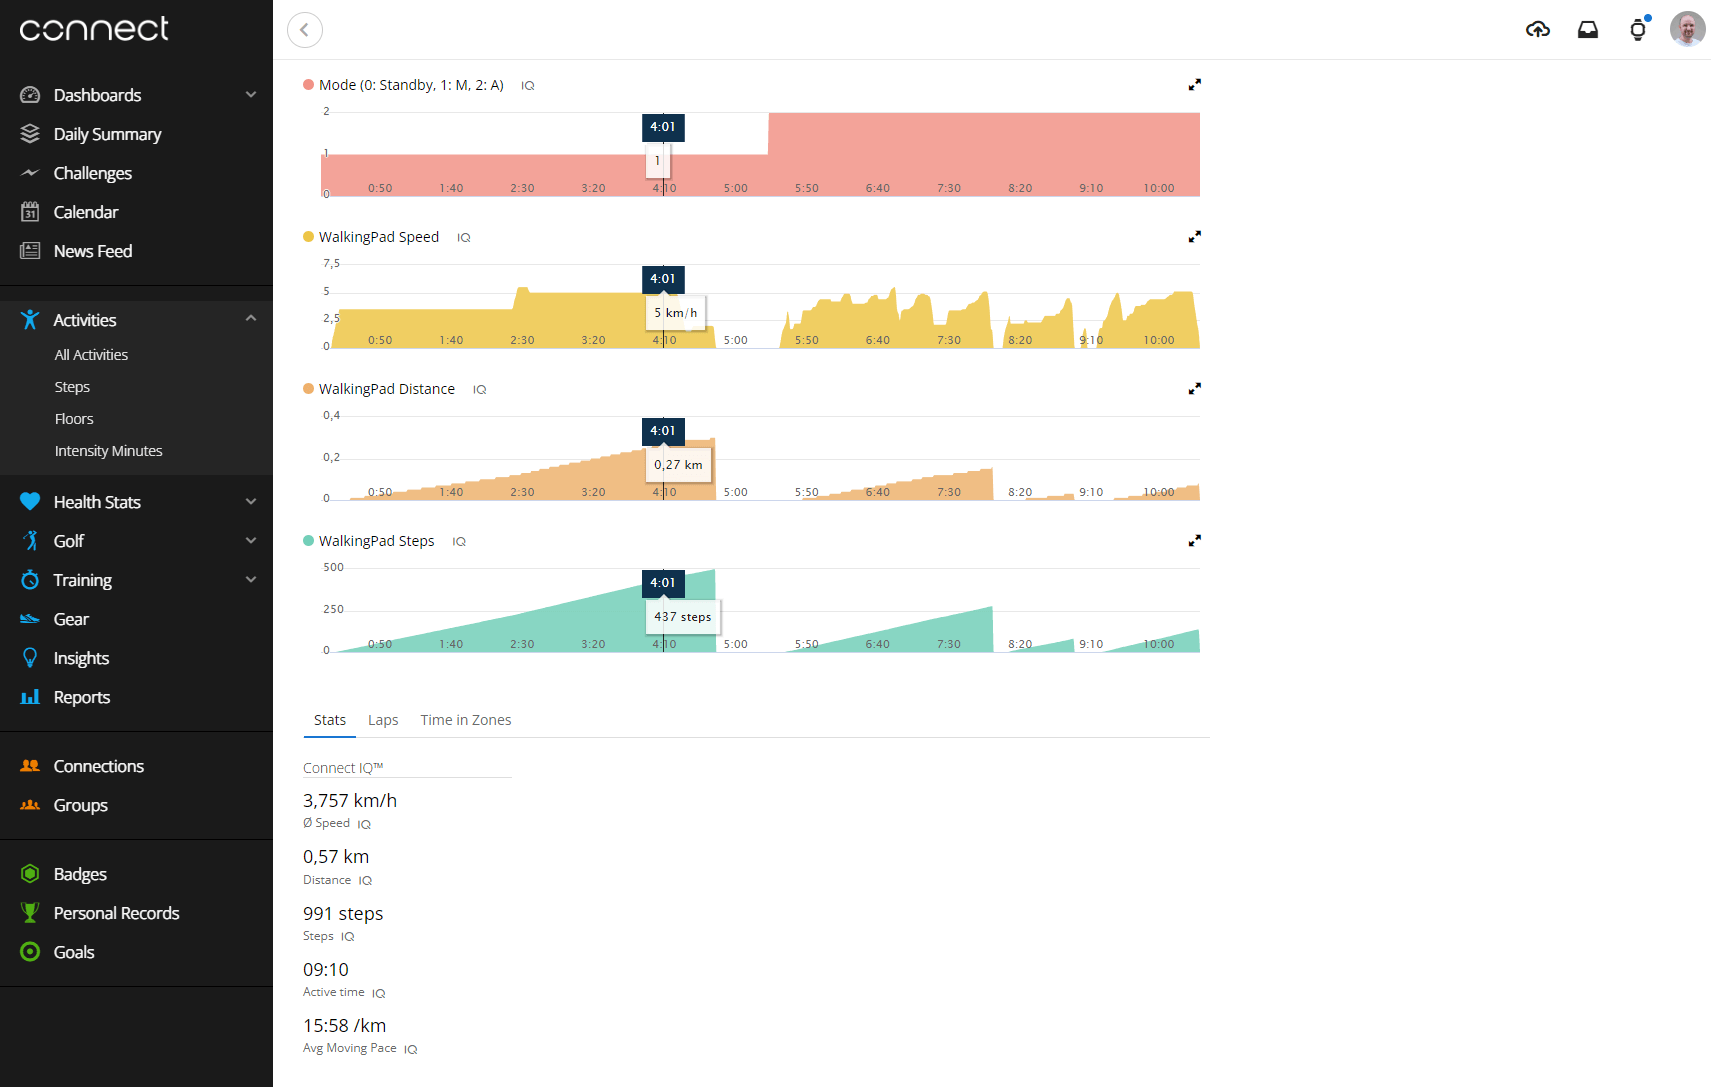Click the Daily Summary layers icon
Screen dimensions: 1711x1087
point(30,134)
